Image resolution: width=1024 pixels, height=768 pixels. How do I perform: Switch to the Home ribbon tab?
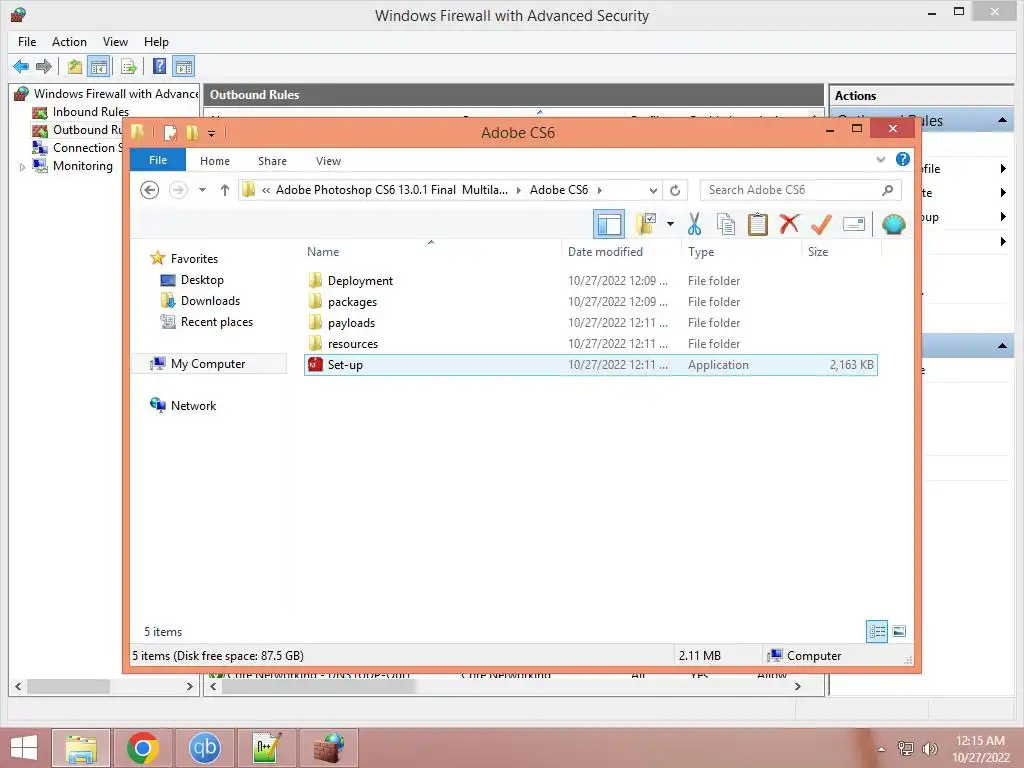coord(215,161)
